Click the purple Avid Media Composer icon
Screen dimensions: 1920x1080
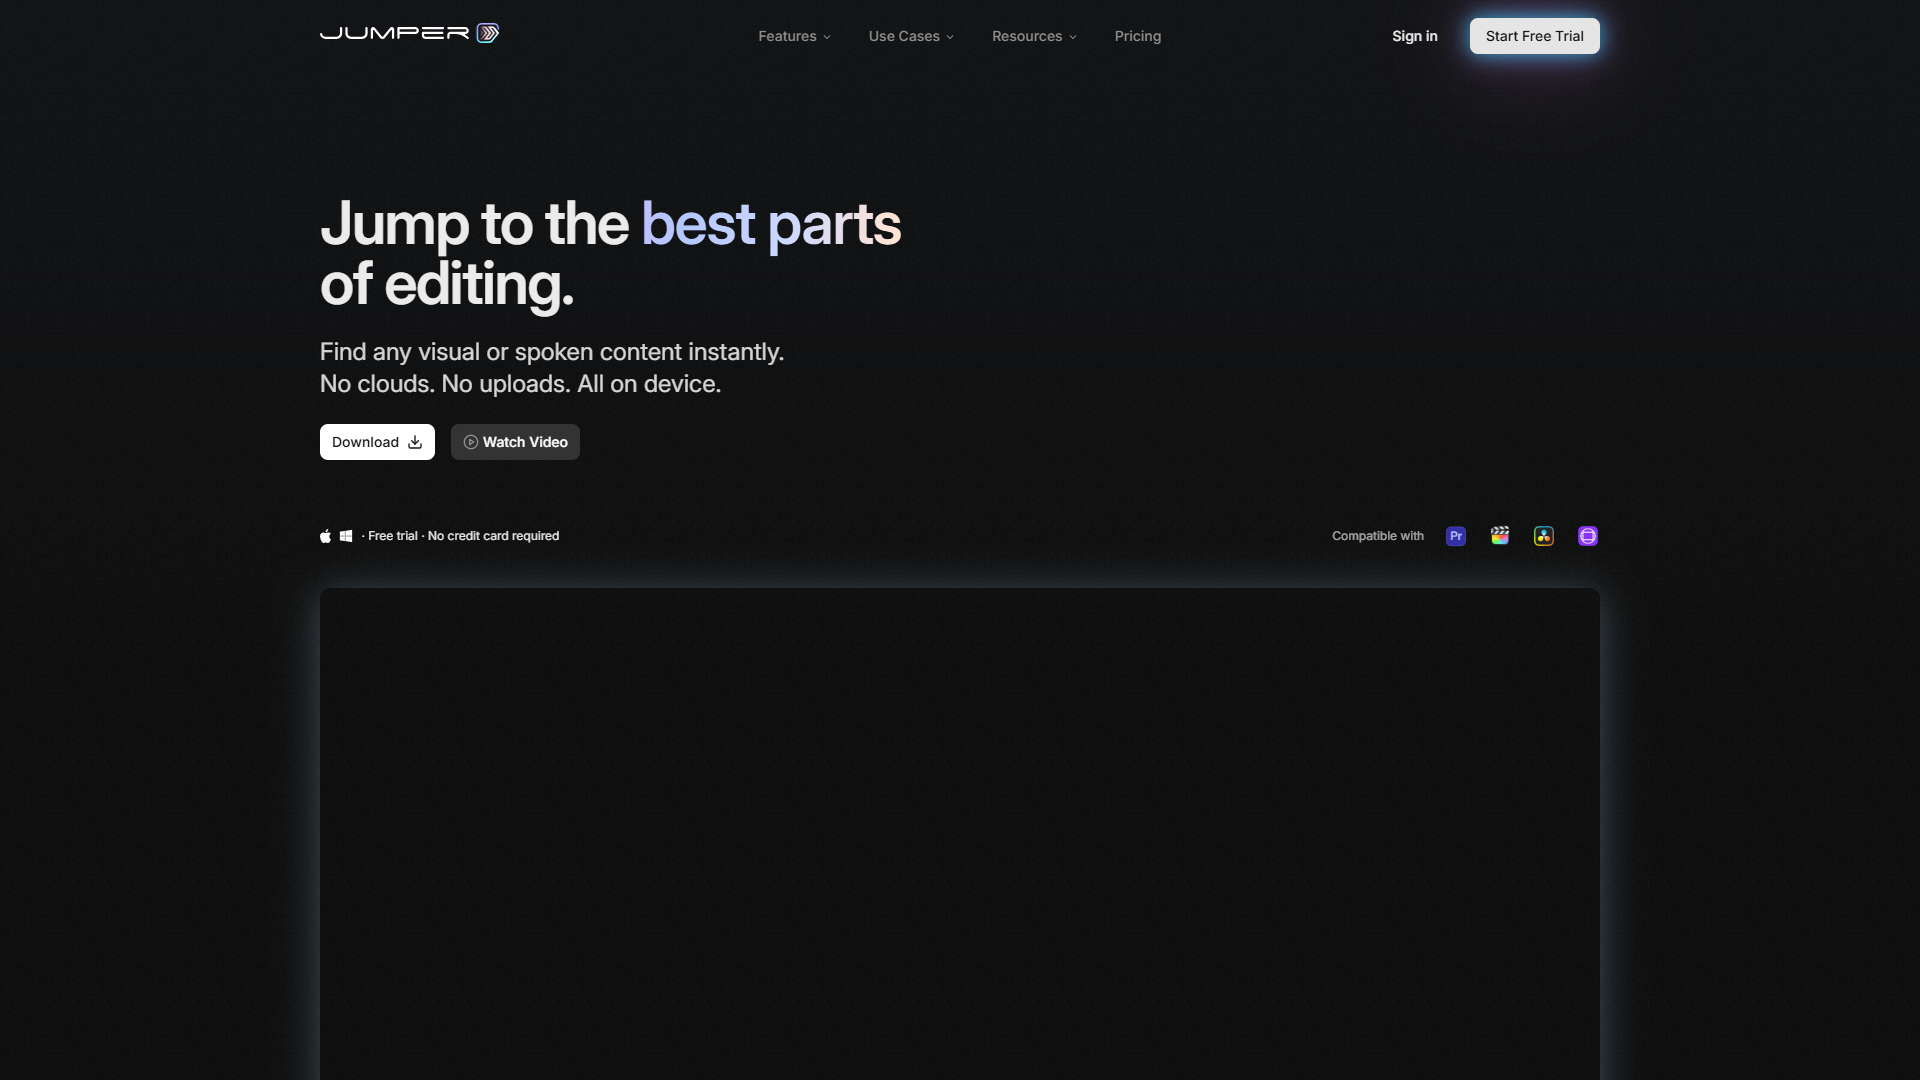[1588, 536]
